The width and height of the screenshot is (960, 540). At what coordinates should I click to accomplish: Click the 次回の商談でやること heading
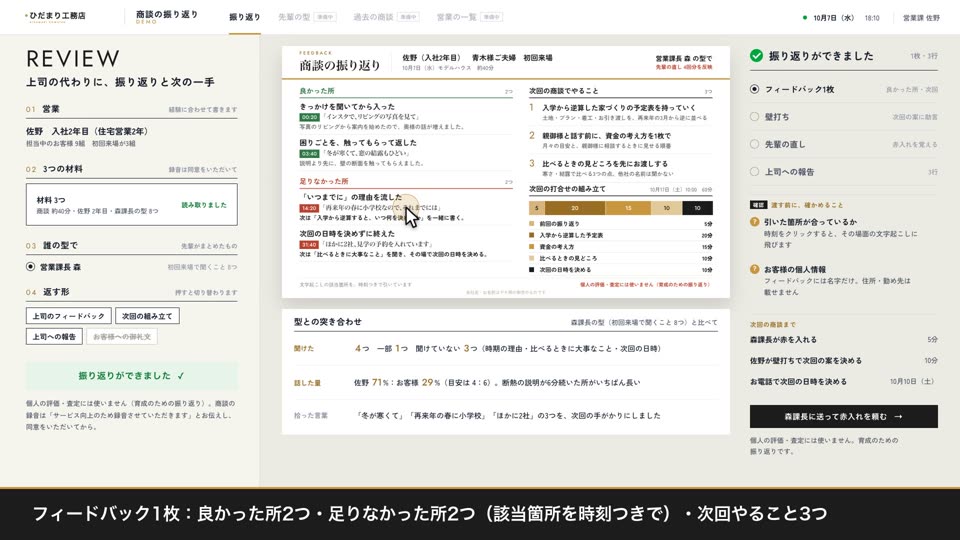coord(564,91)
